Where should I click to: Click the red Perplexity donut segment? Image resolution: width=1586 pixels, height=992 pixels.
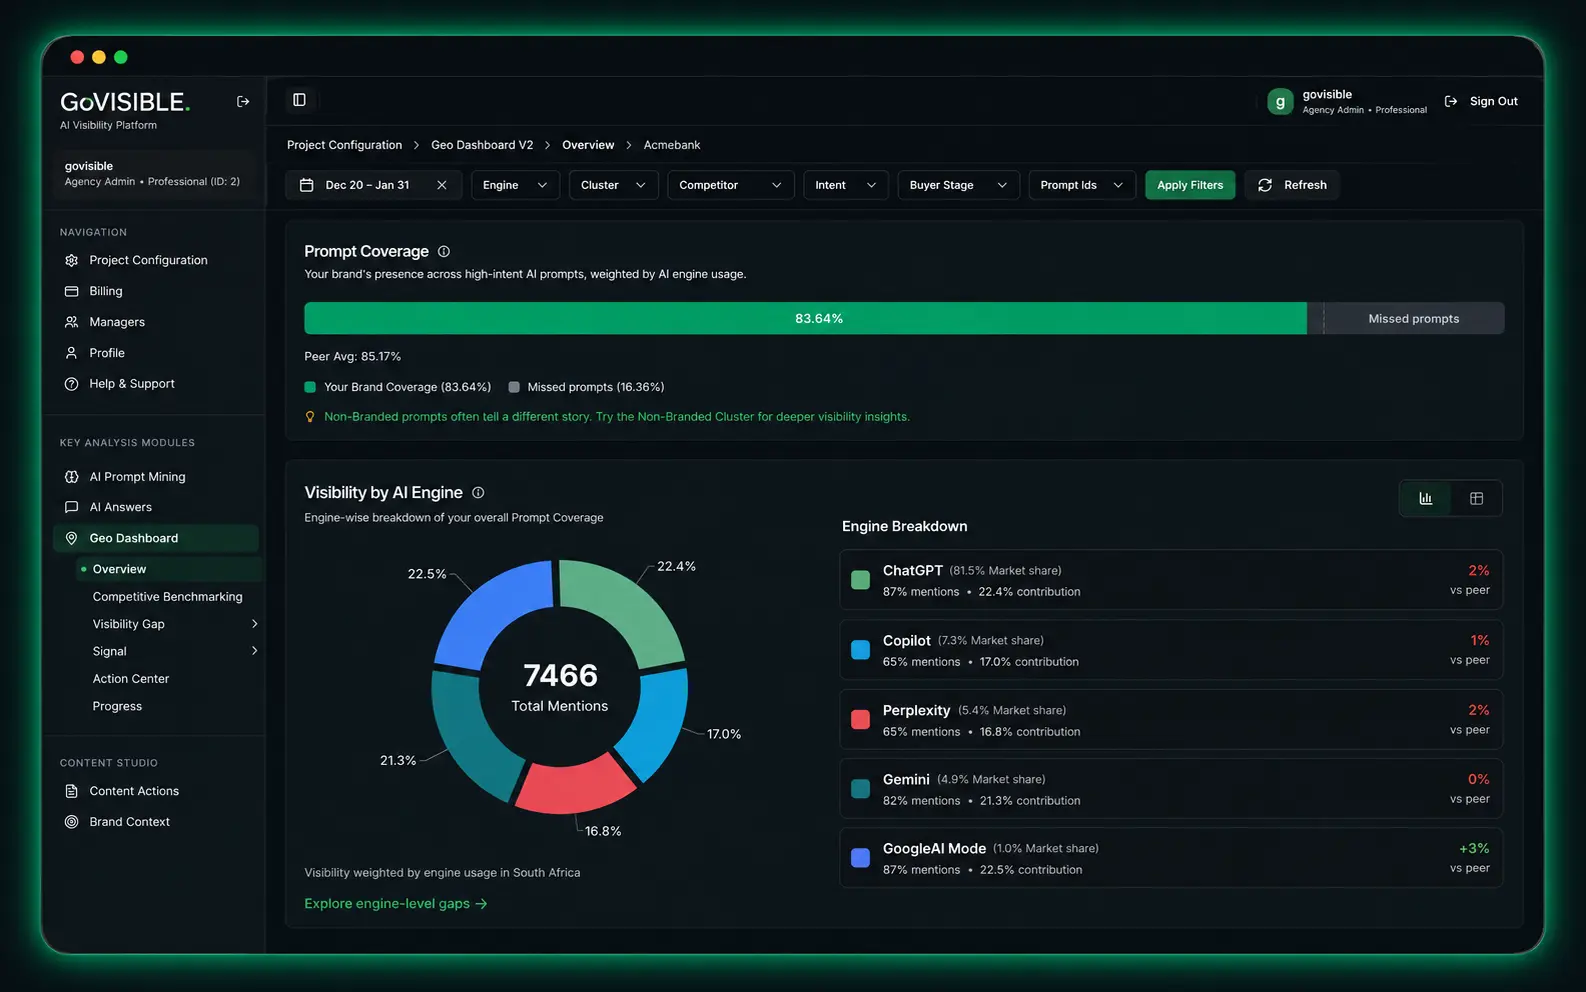click(x=574, y=785)
